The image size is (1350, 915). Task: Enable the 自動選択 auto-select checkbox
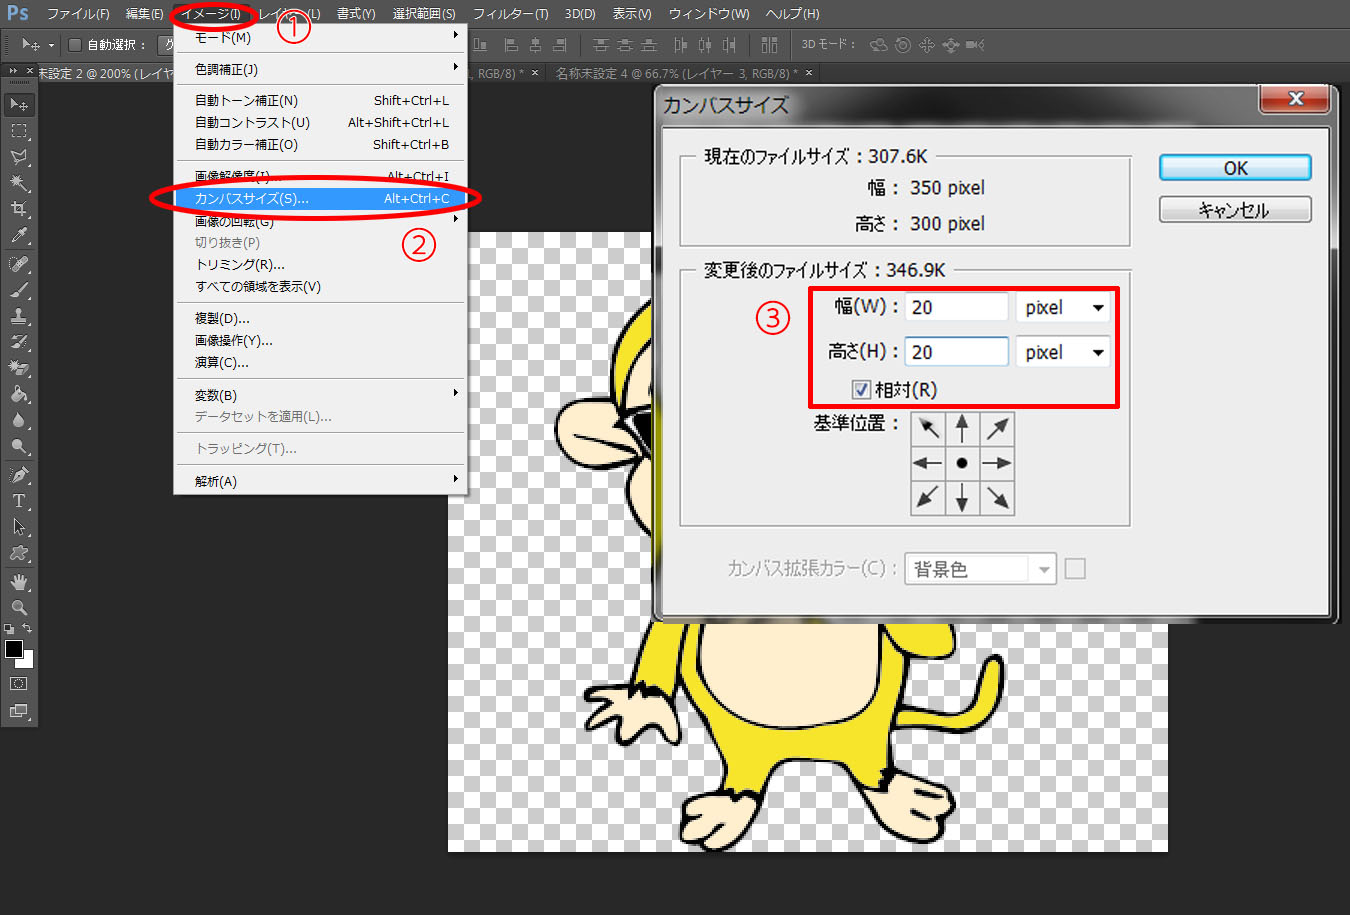point(74,45)
